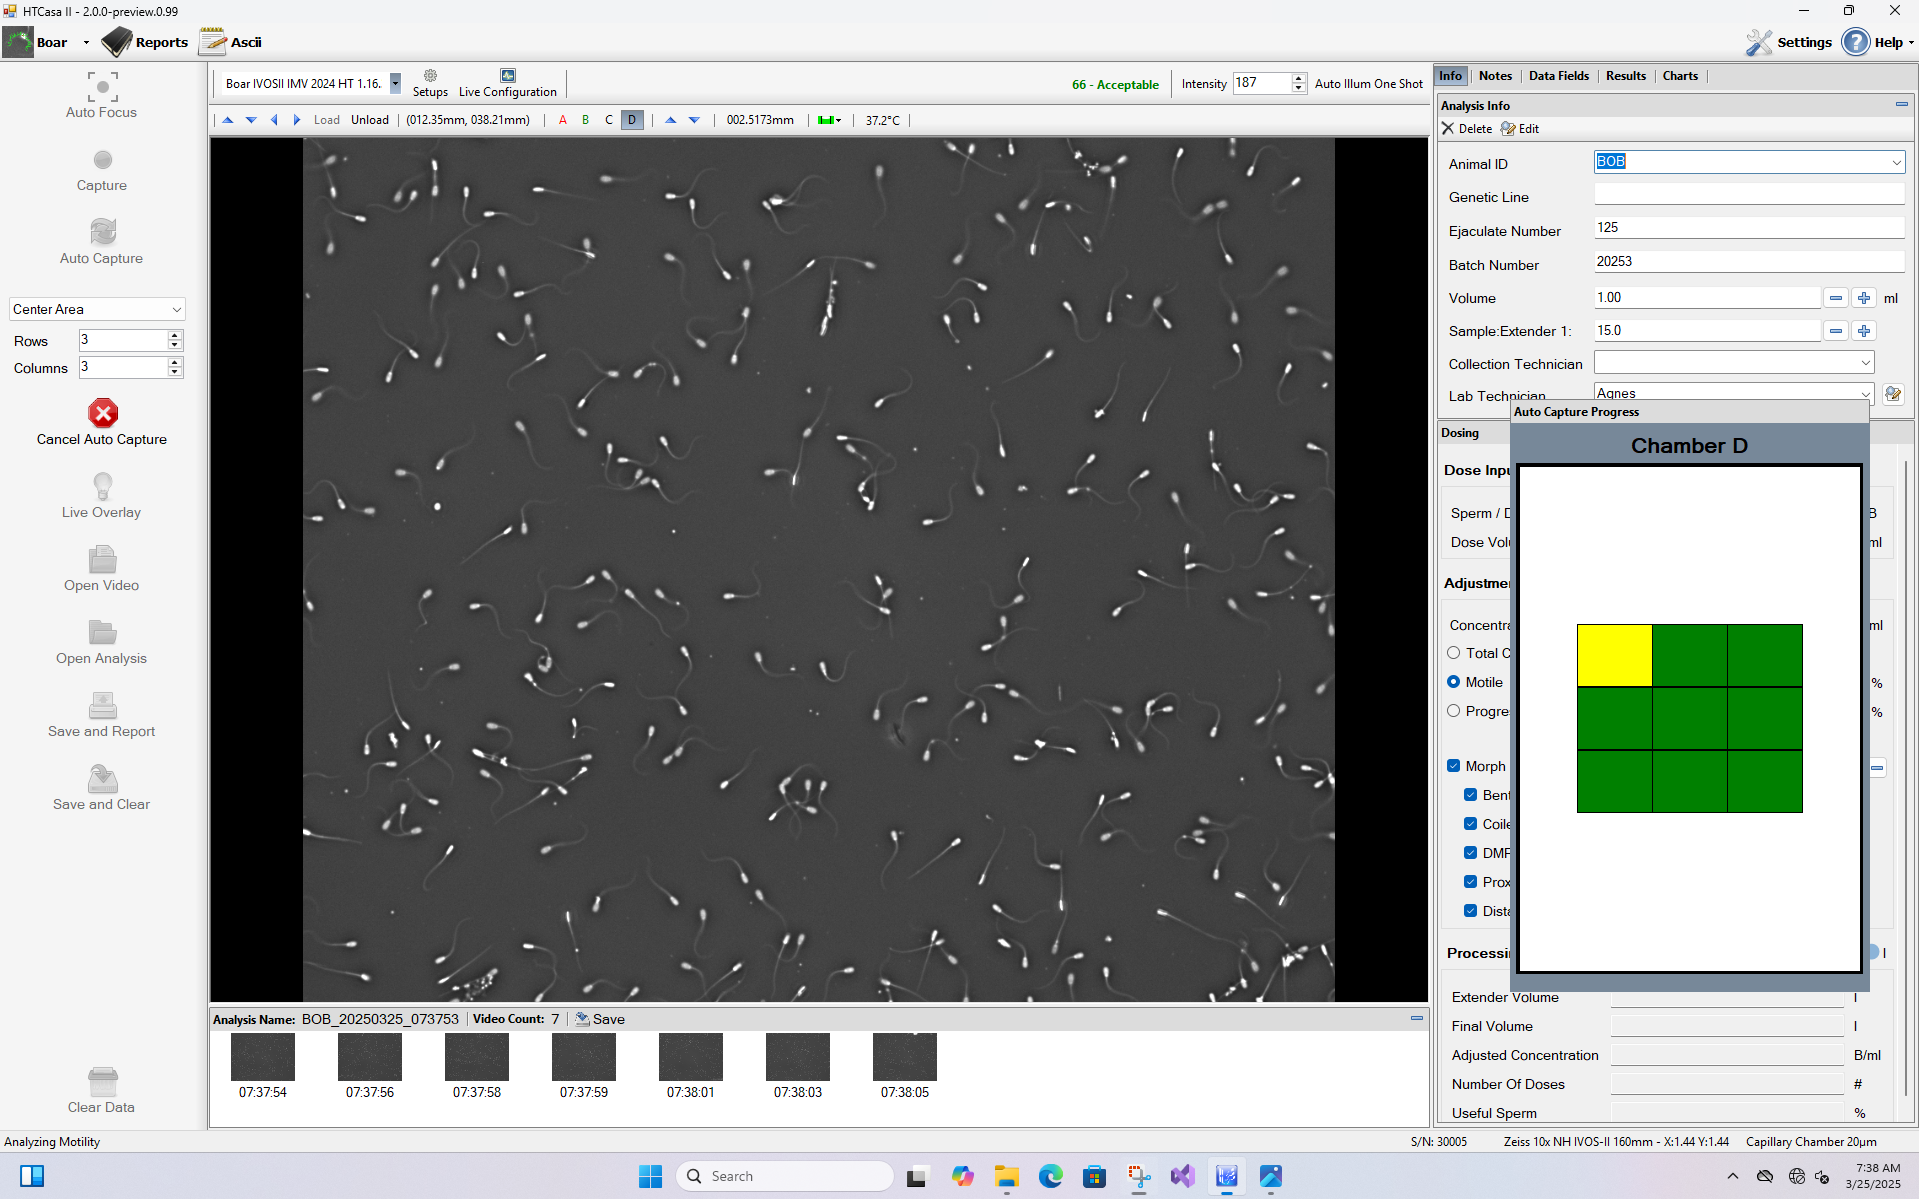Click the Ascii export icon
This screenshot has width=1919, height=1199.
(x=213, y=42)
